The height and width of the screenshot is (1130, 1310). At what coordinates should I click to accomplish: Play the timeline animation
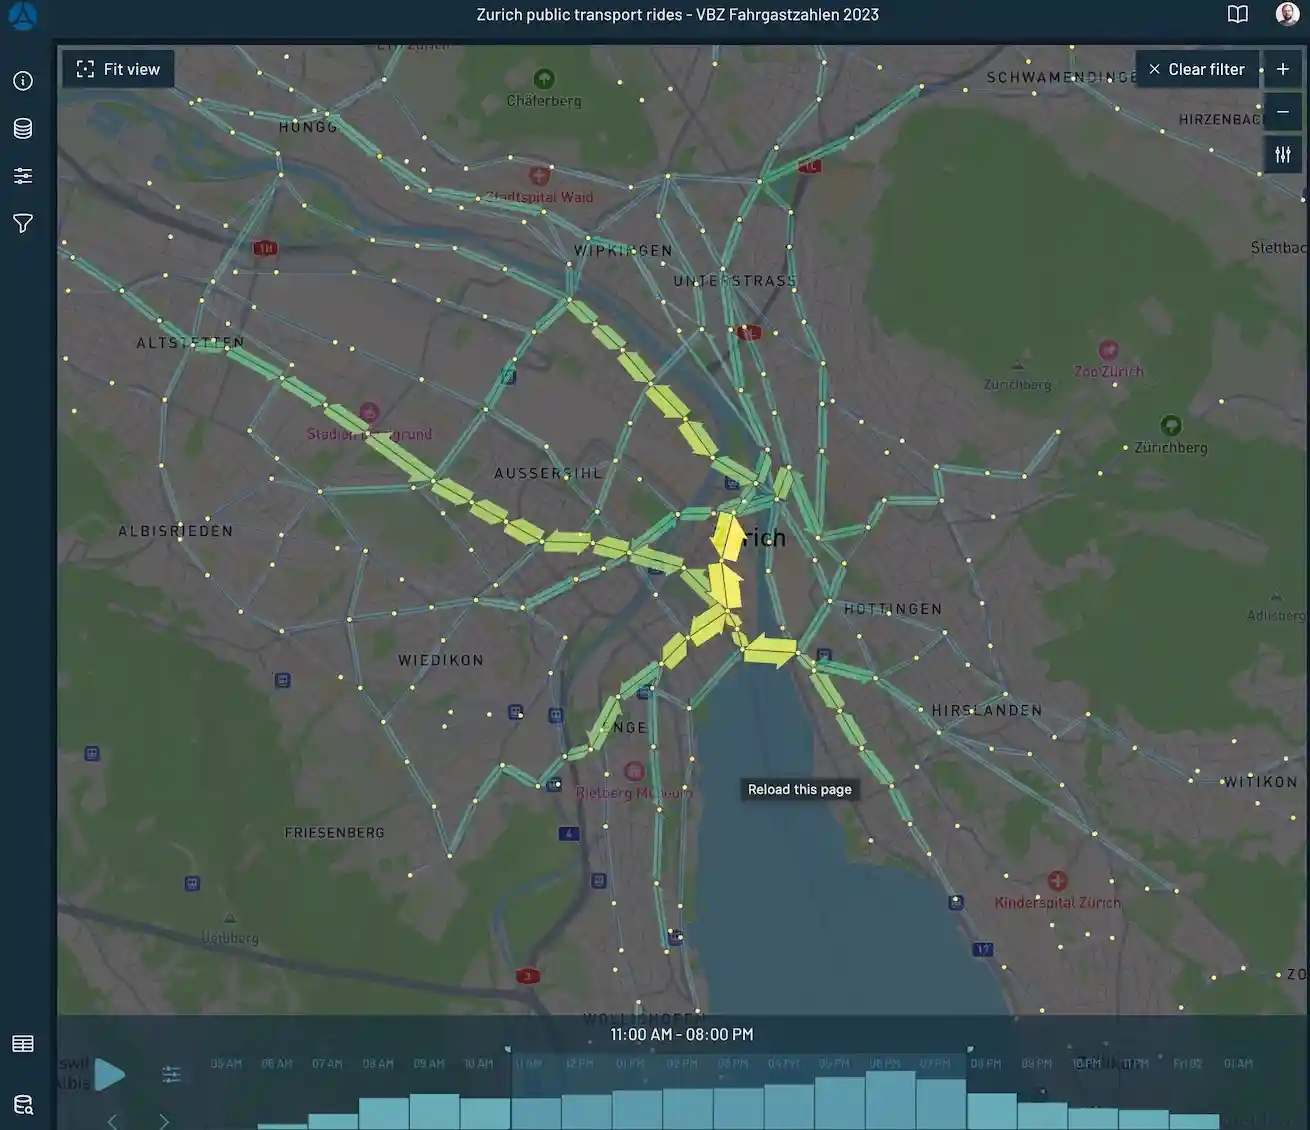(x=110, y=1074)
